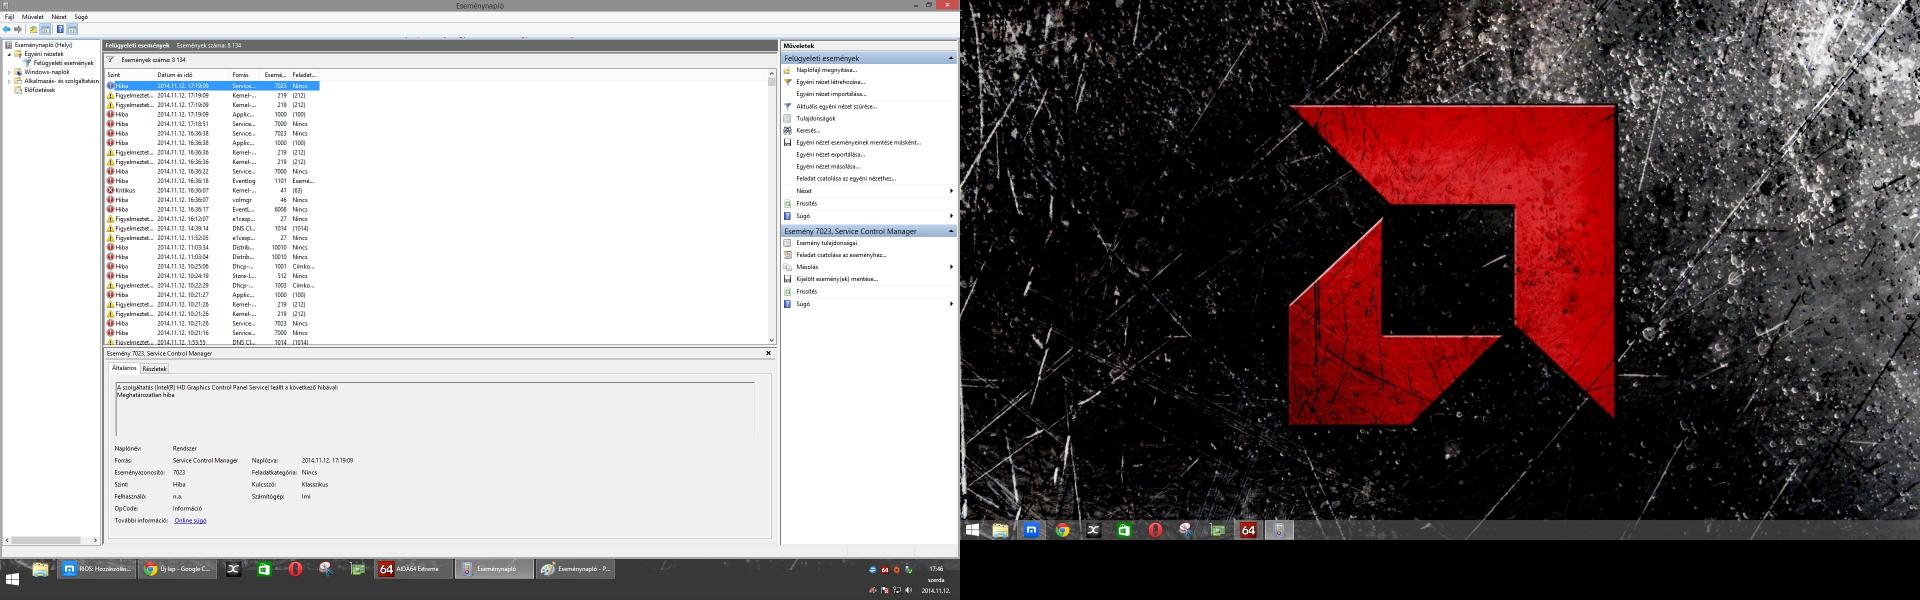Click 'Feladat csatolása az eseményhez...' action
This screenshot has width=1920, height=600.
841,255
